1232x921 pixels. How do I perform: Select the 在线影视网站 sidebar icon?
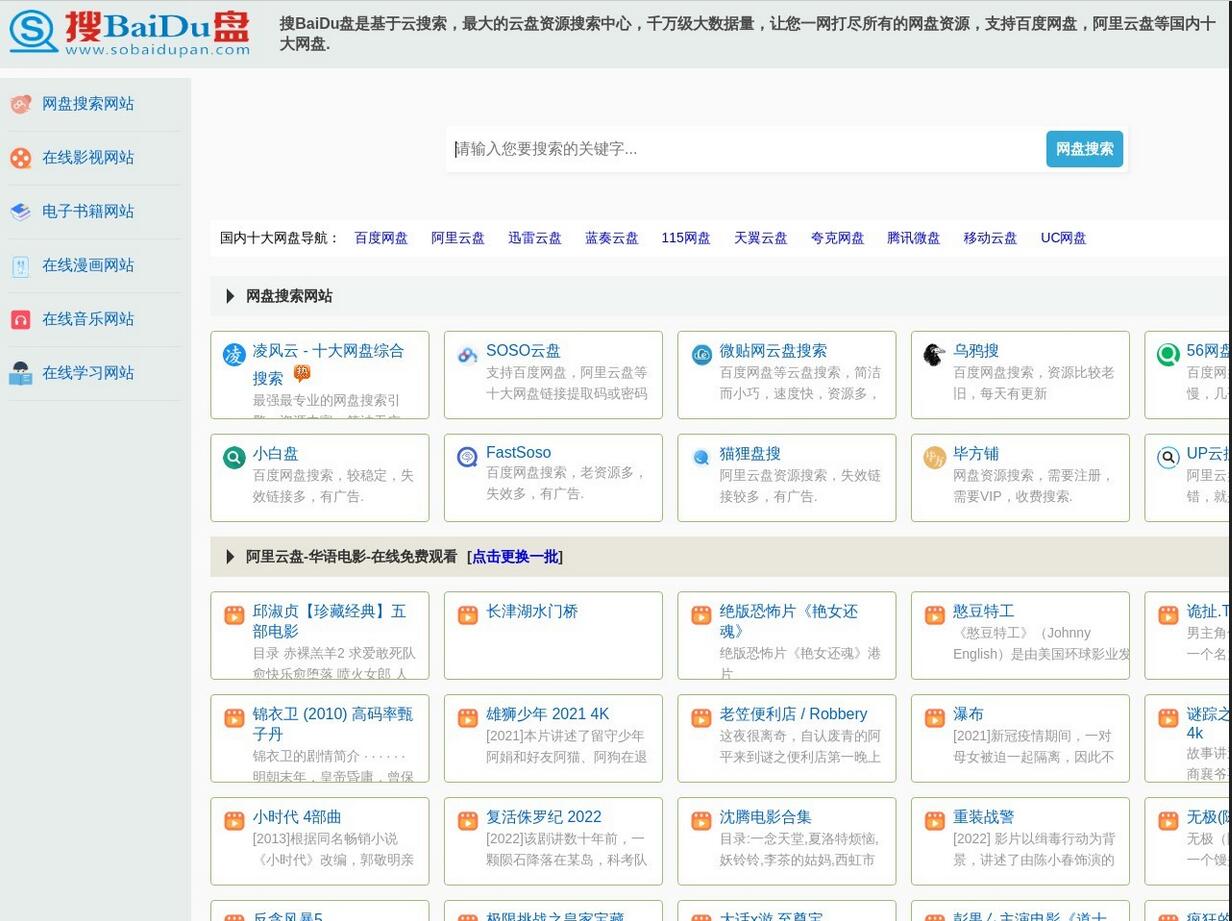[x=21, y=158]
